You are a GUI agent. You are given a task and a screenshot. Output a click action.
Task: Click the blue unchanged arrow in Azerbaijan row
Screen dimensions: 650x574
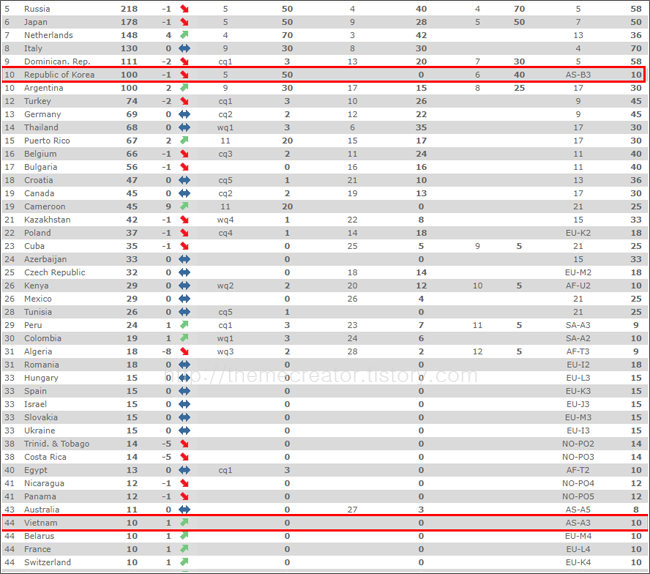(x=184, y=259)
